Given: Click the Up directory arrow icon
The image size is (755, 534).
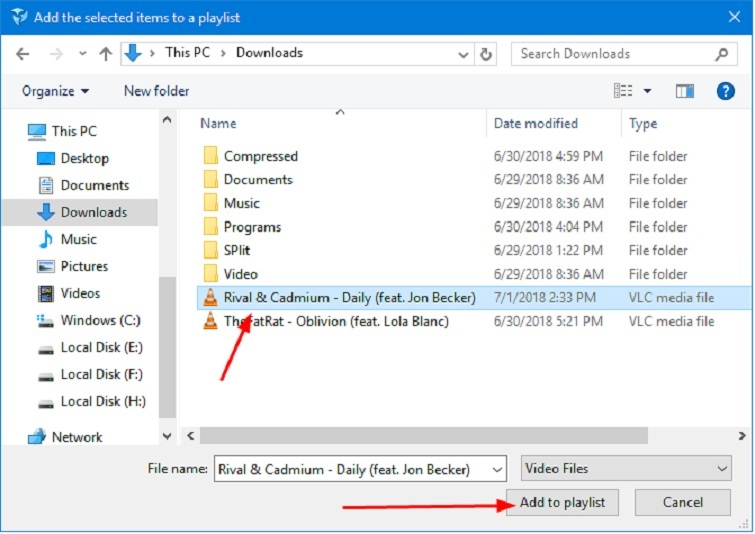Looking at the screenshot, I should coord(105,54).
